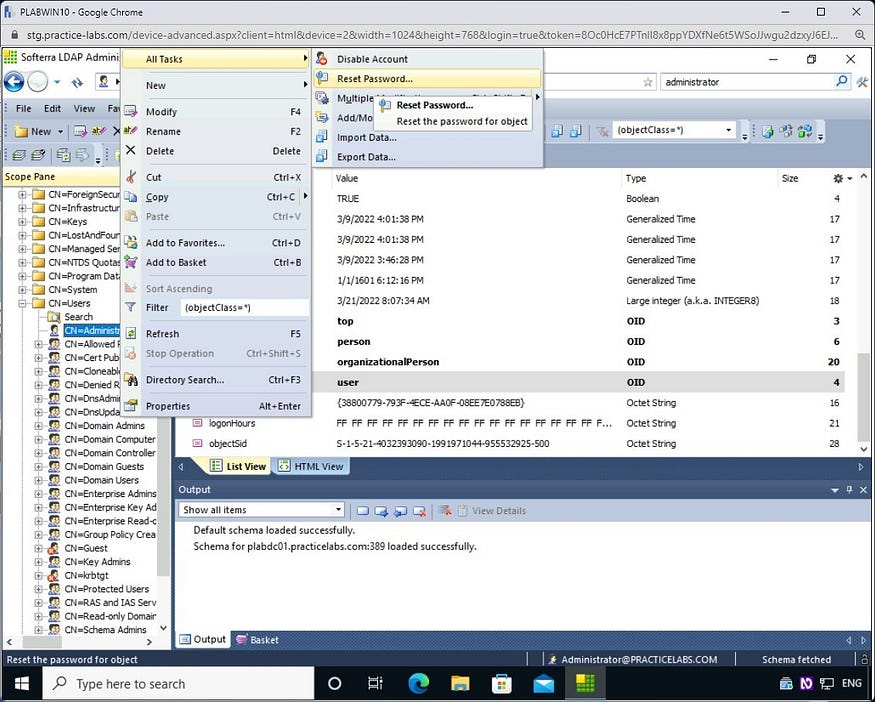Click the Filter field in context menu

(244, 307)
